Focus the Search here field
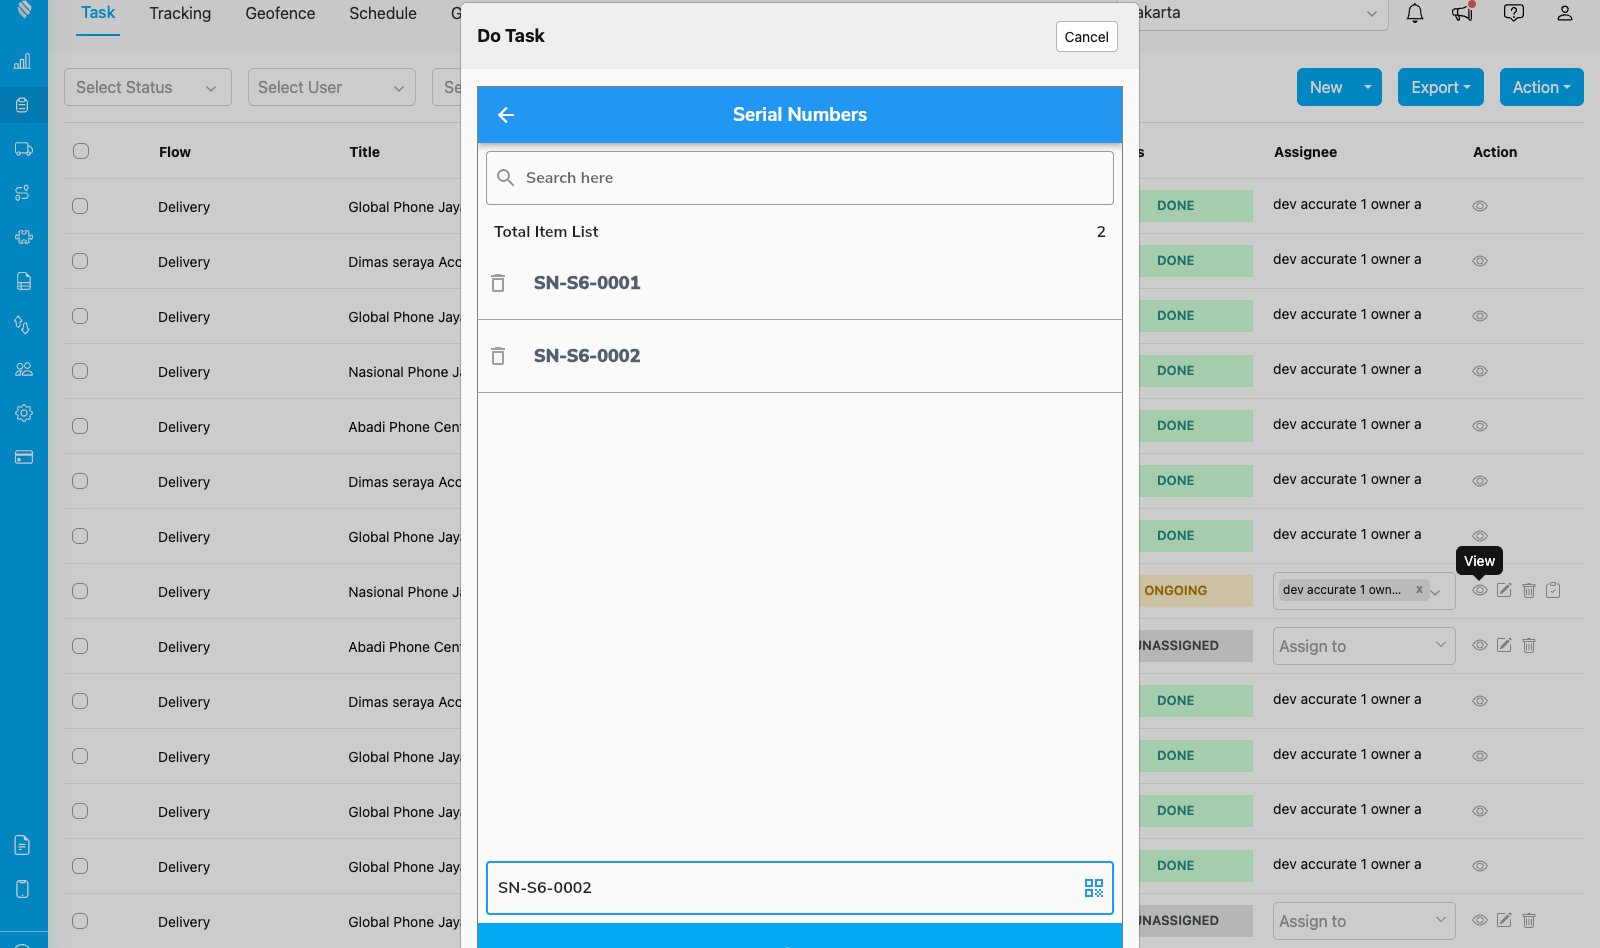The width and height of the screenshot is (1600, 948). pyautogui.click(x=800, y=178)
